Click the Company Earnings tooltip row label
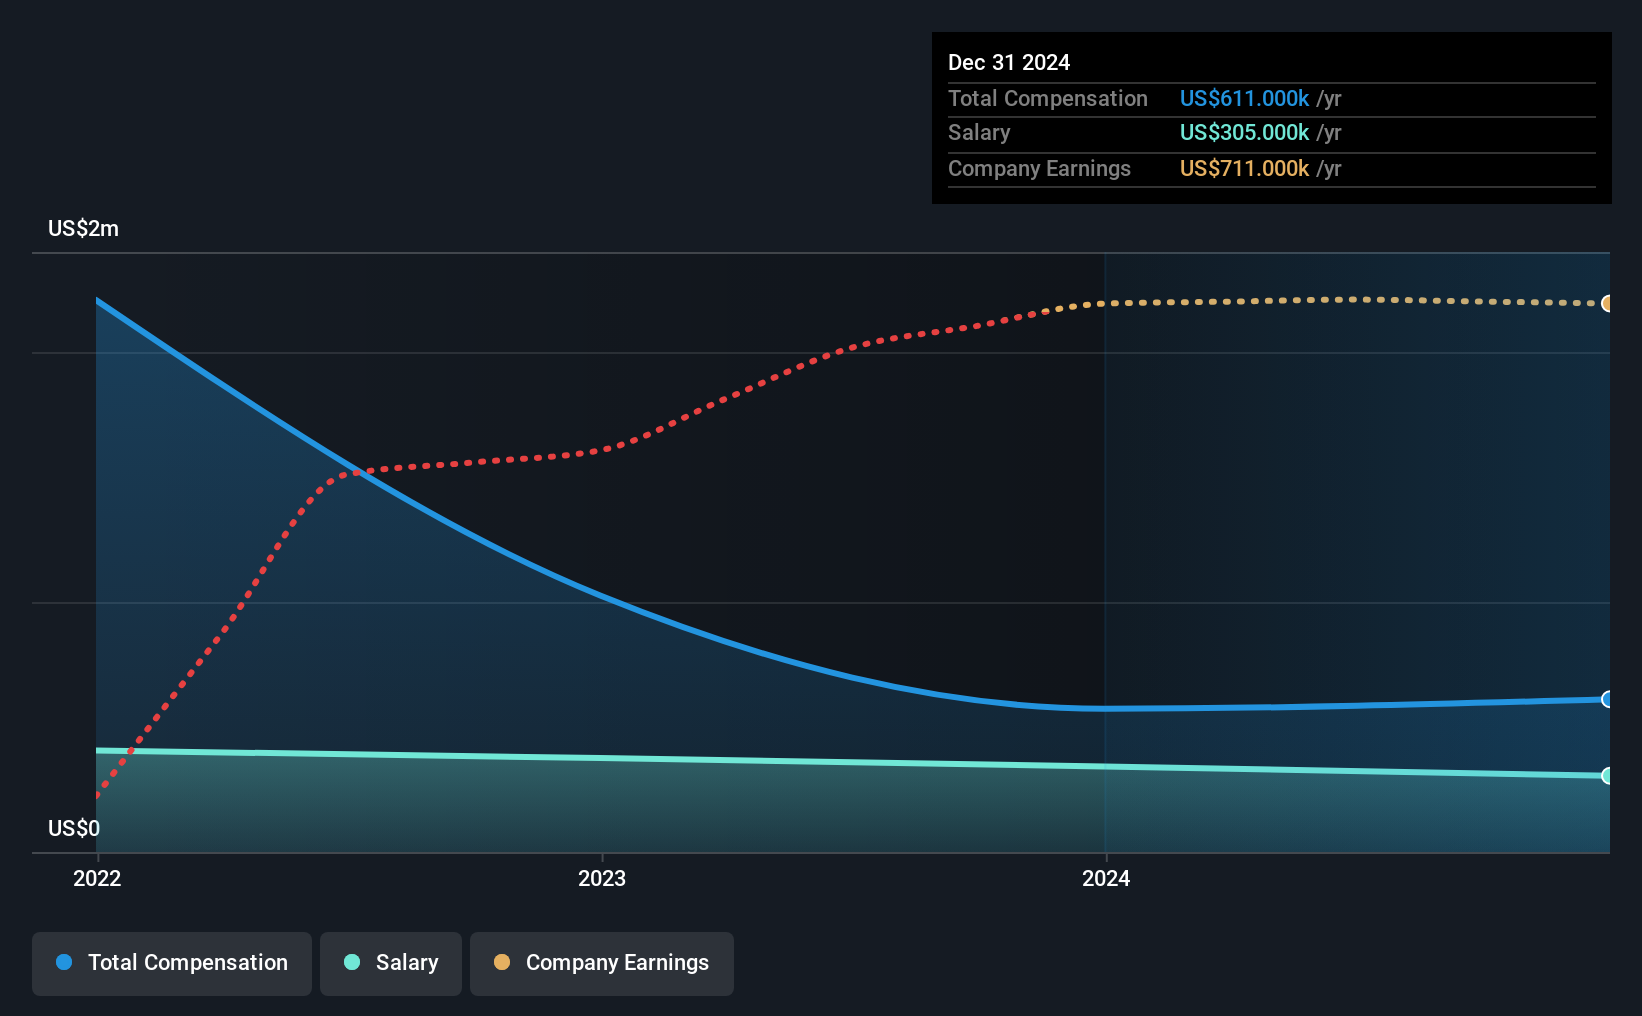Screen dimensions: 1642x1016 pos(1039,168)
